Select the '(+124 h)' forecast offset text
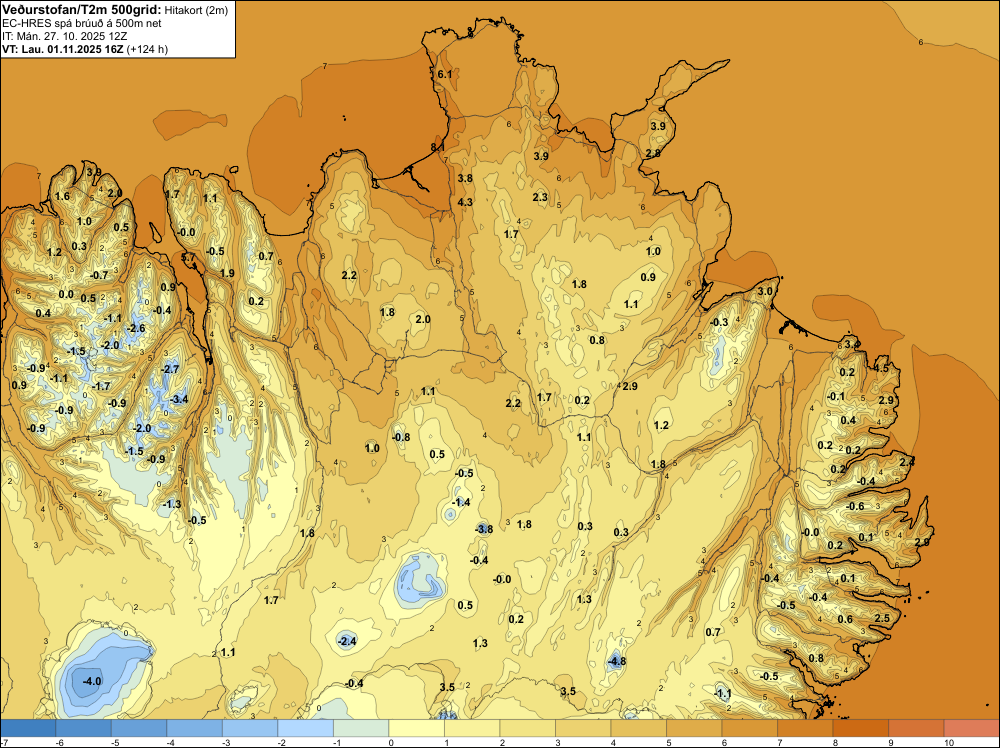 pos(147,49)
